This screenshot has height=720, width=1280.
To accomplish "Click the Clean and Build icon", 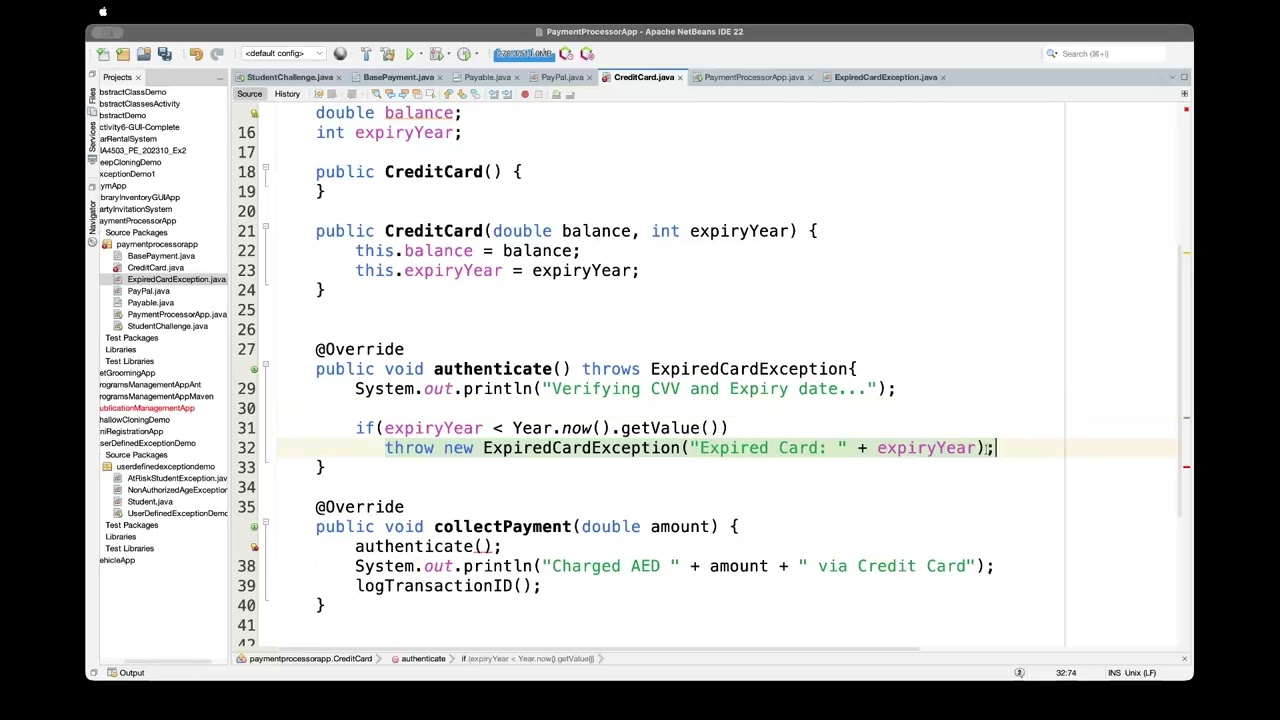I will coord(388,54).
